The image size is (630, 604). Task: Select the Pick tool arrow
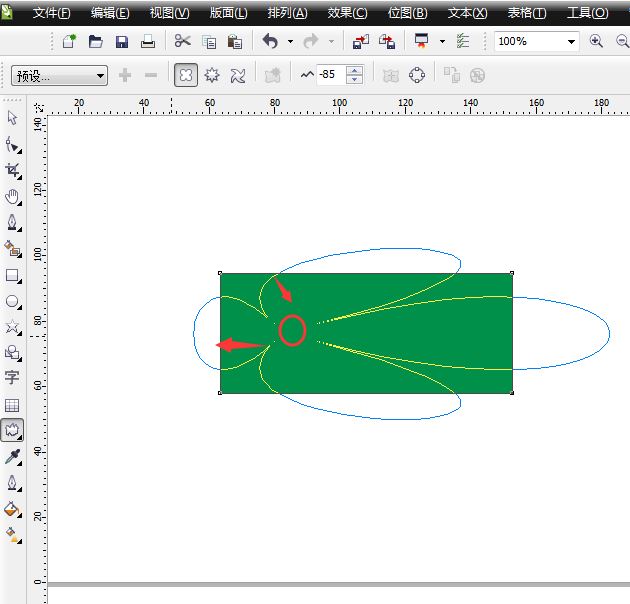coord(12,118)
